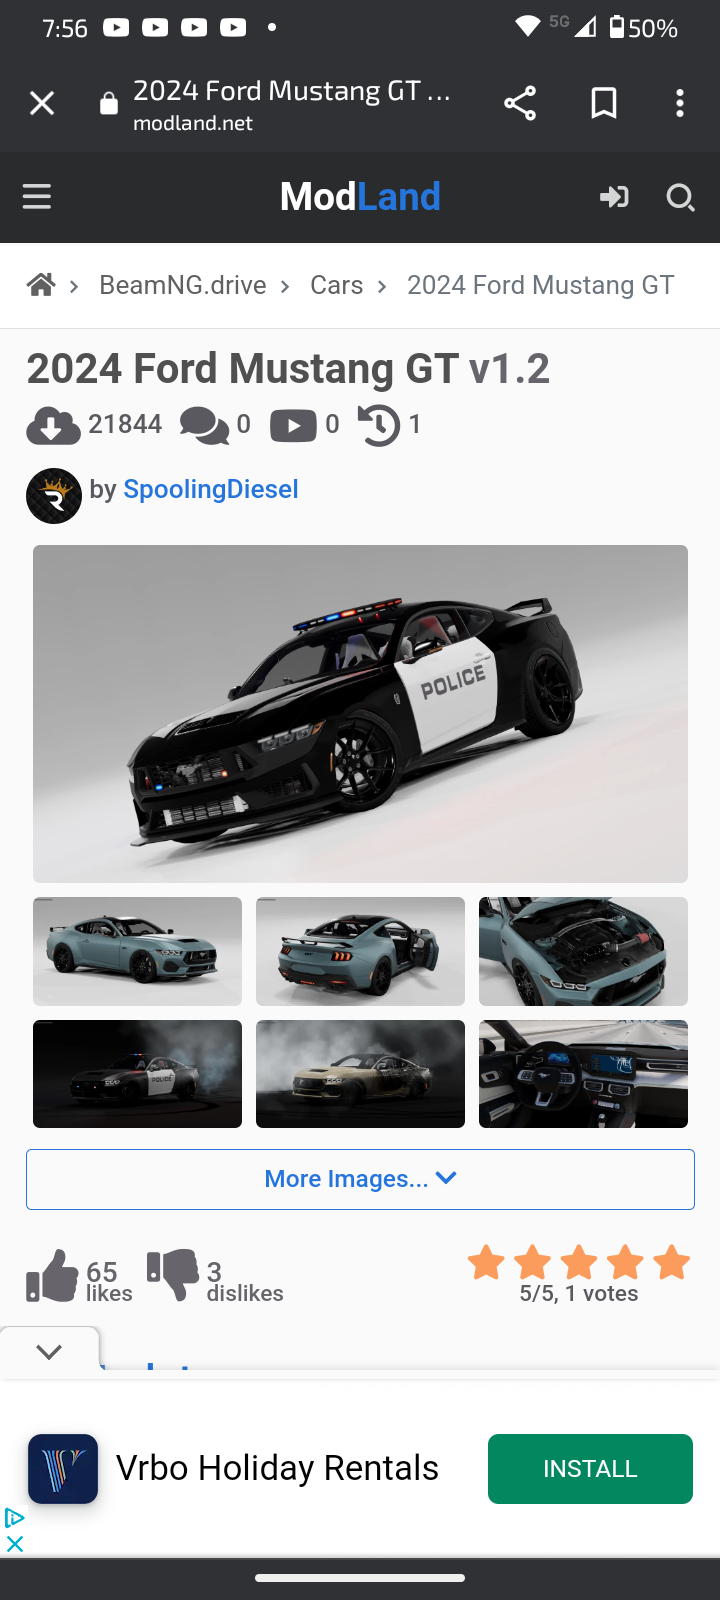The width and height of the screenshot is (720, 1600).
Task: Tap the ModLand login arrow icon
Action: pyautogui.click(x=614, y=197)
